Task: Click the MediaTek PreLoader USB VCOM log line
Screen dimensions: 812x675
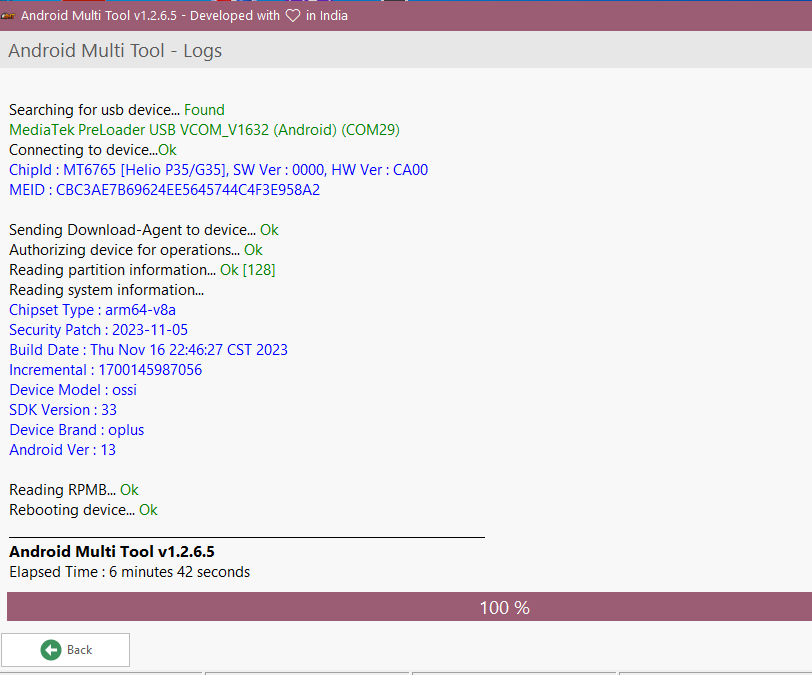Action: (204, 130)
